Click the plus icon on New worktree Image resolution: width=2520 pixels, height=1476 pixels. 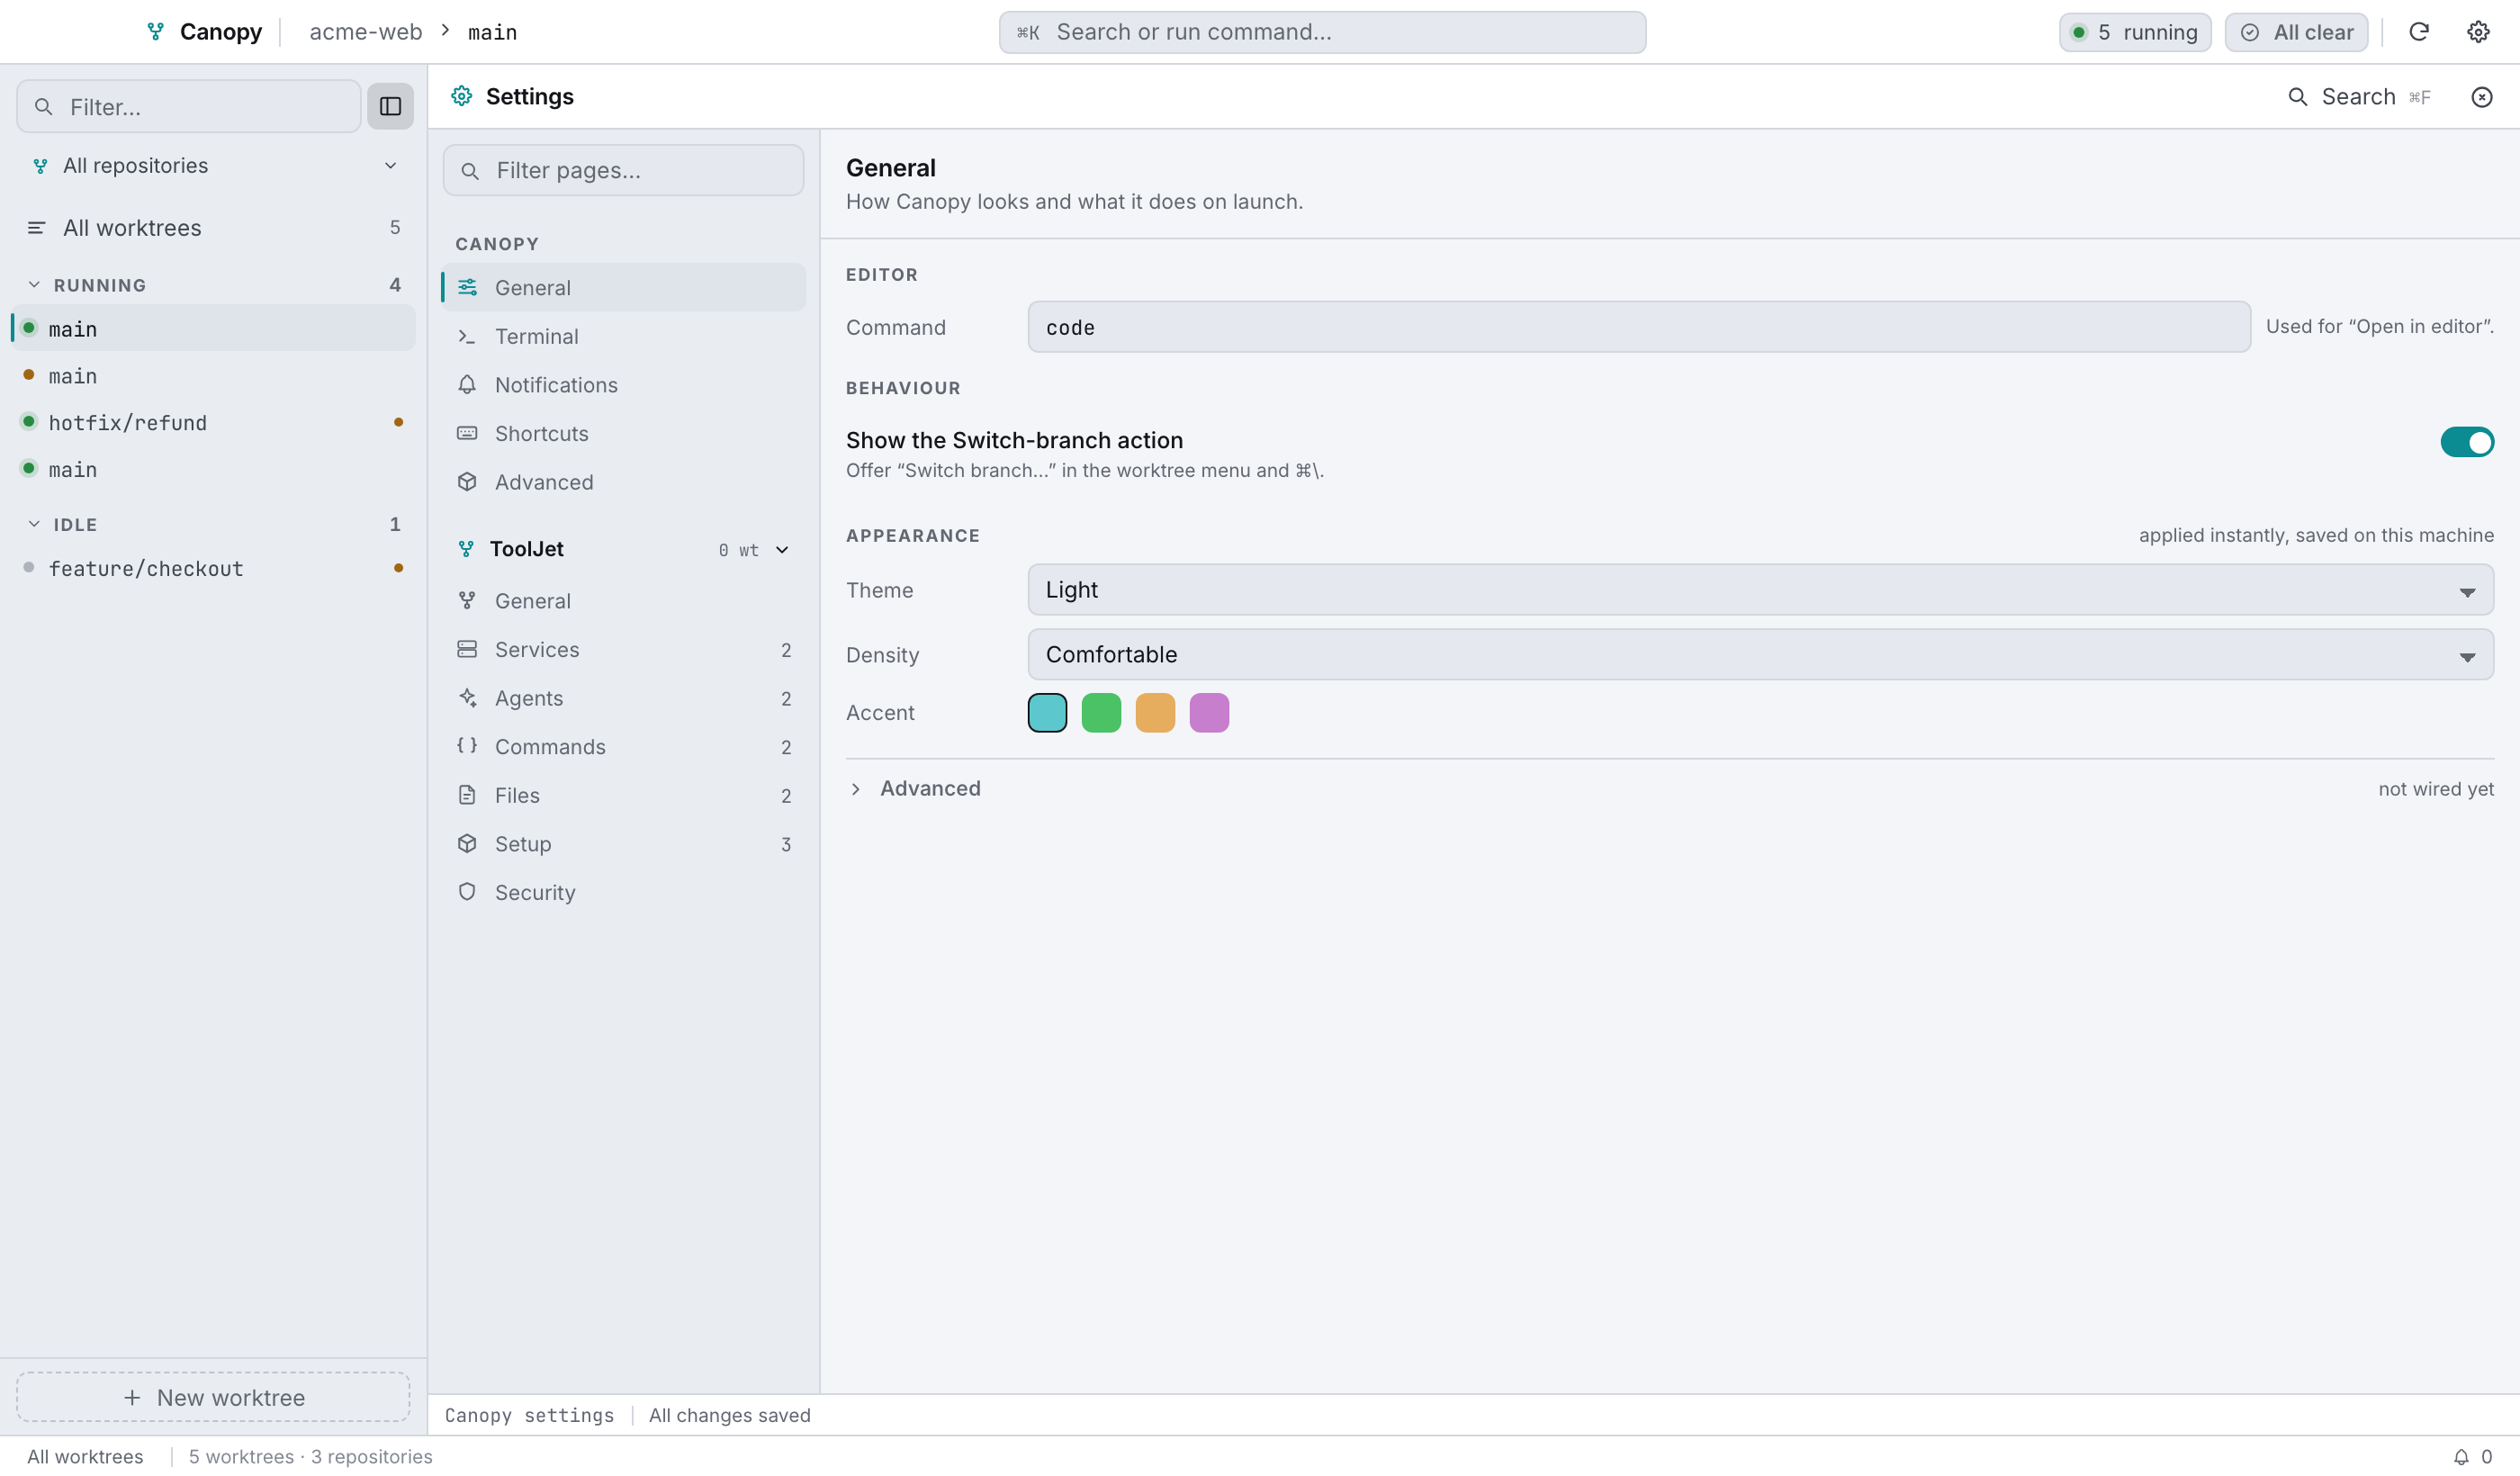tap(132, 1397)
